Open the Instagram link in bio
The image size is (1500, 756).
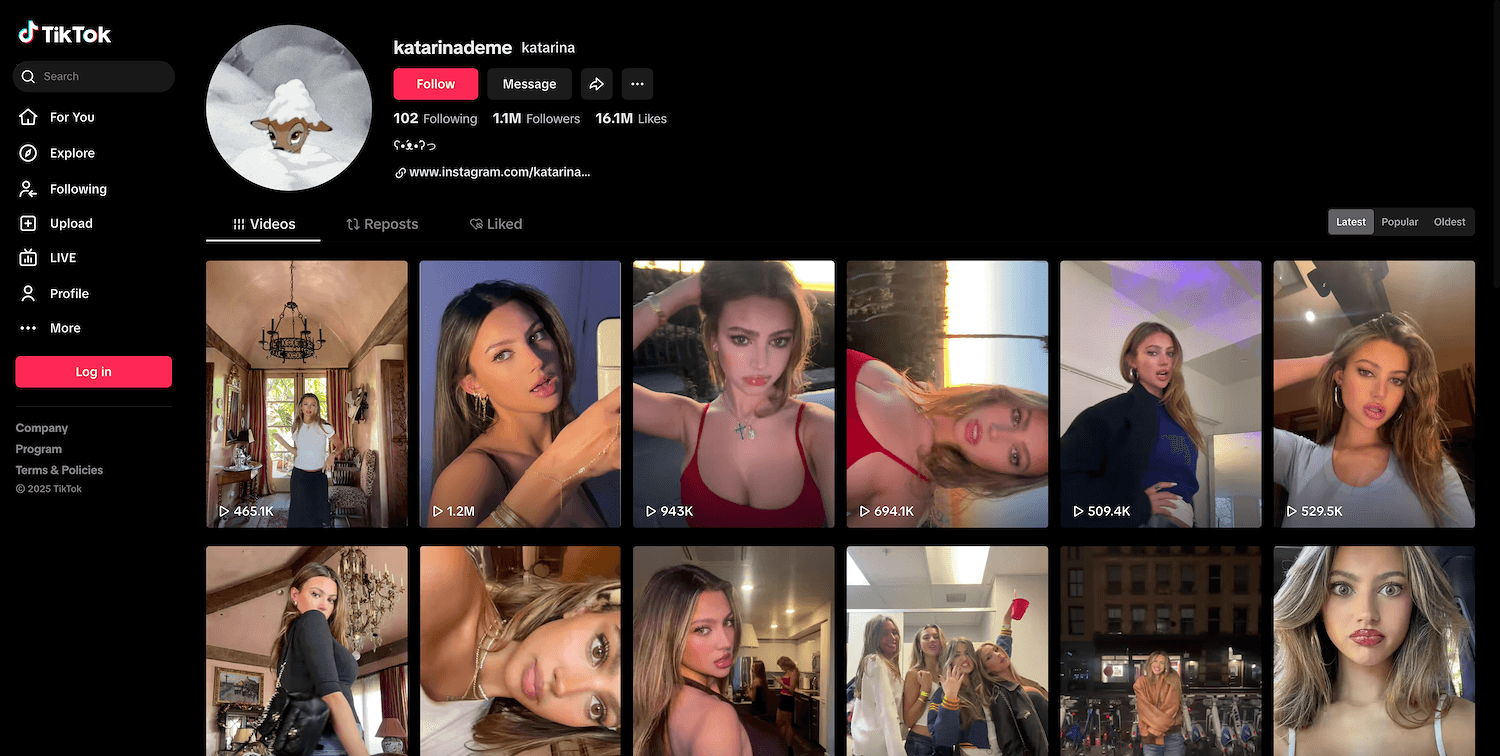[x=499, y=172]
